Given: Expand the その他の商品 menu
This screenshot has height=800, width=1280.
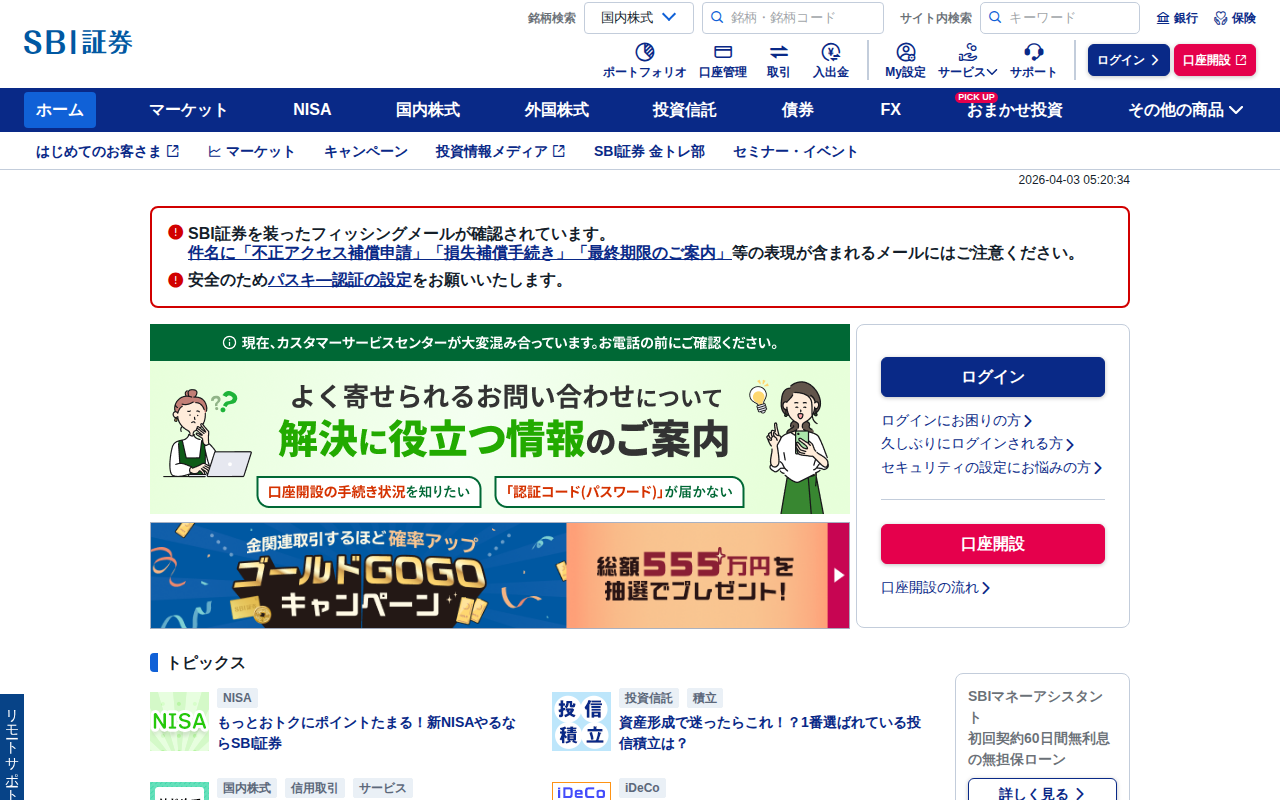Looking at the screenshot, I should 1186,110.
